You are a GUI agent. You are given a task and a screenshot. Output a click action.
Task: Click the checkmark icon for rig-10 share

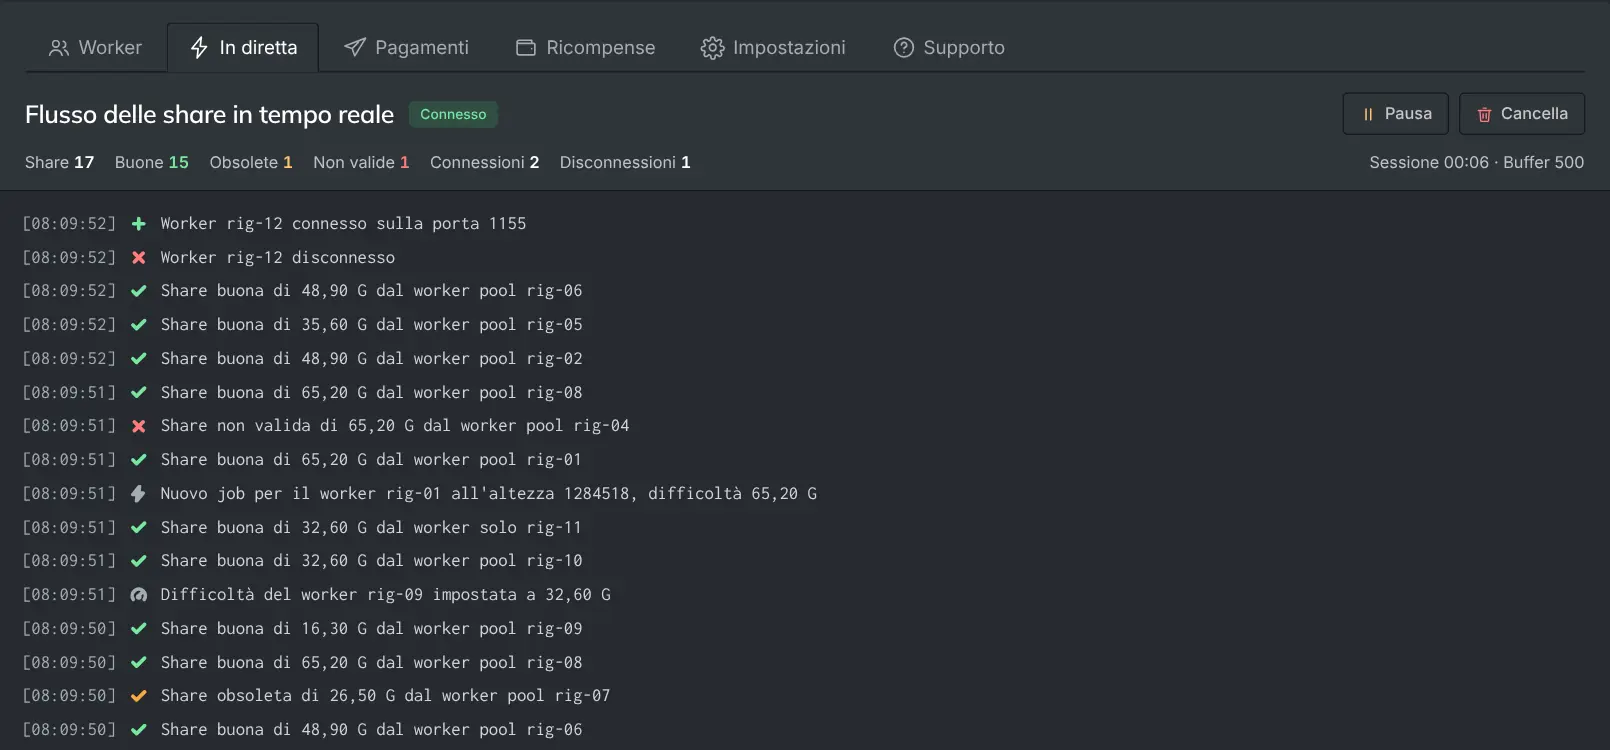(139, 561)
